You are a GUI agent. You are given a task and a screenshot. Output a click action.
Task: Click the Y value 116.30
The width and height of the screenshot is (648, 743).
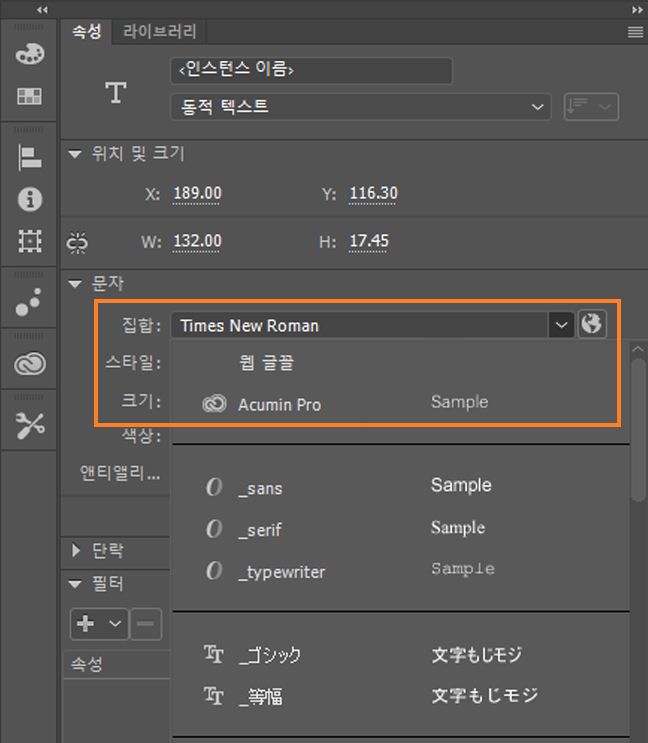click(x=373, y=193)
